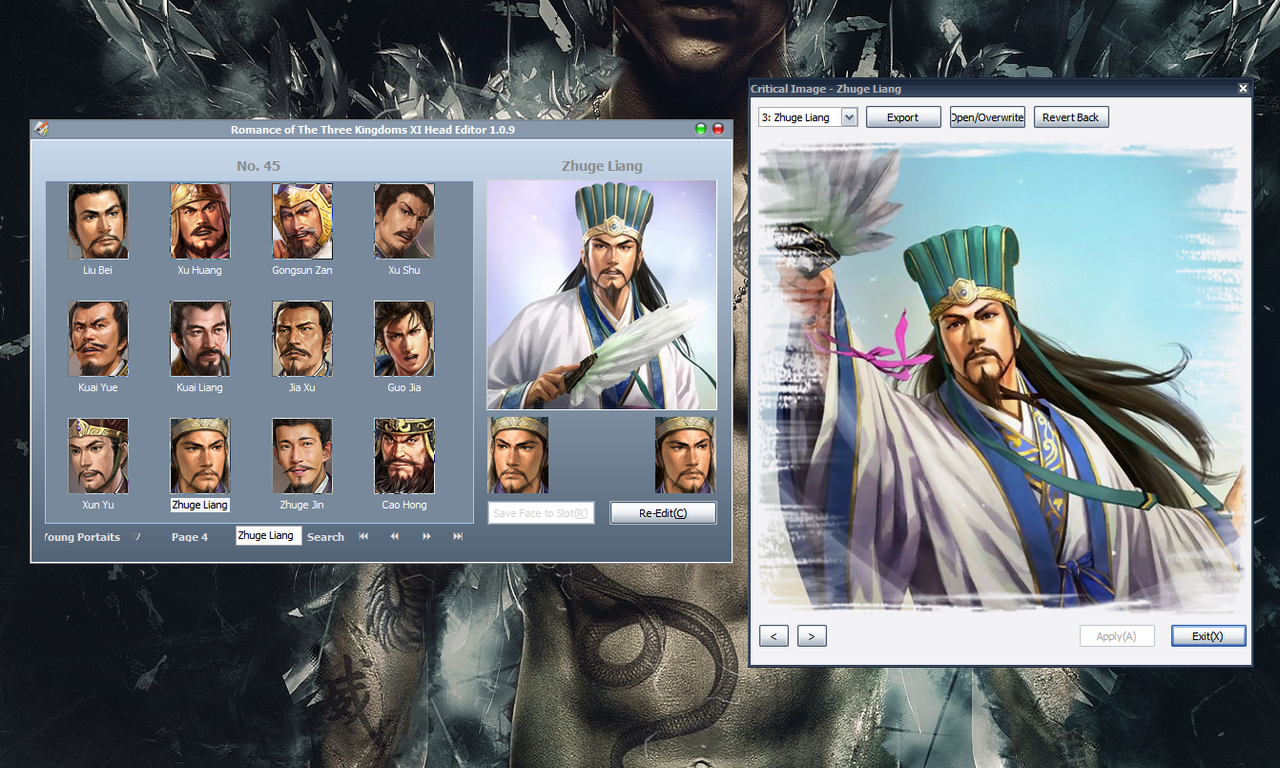
Task: Click the 'Guo Jia' name label
Action: [404, 387]
